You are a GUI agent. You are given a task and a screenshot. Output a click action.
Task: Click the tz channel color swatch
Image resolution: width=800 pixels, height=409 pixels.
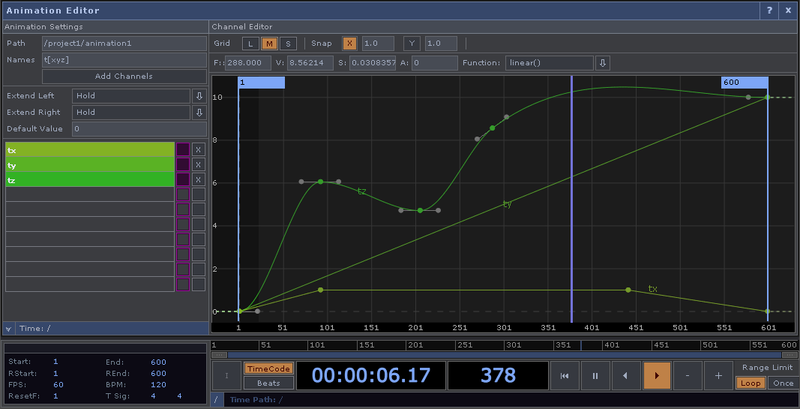coord(183,180)
